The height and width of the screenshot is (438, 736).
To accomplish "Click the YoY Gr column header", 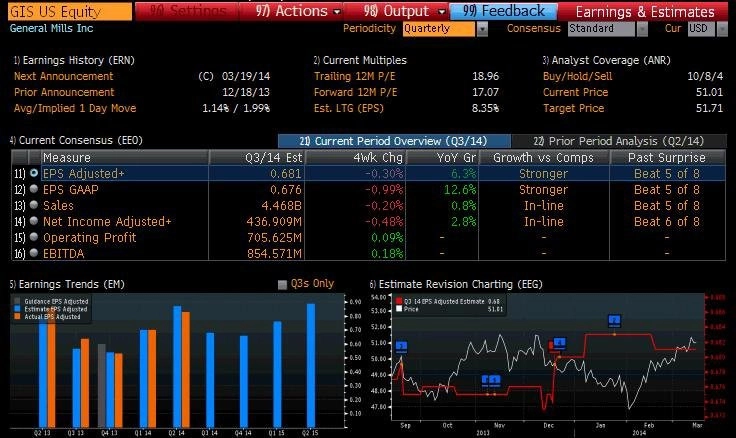I will [x=442, y=157].
